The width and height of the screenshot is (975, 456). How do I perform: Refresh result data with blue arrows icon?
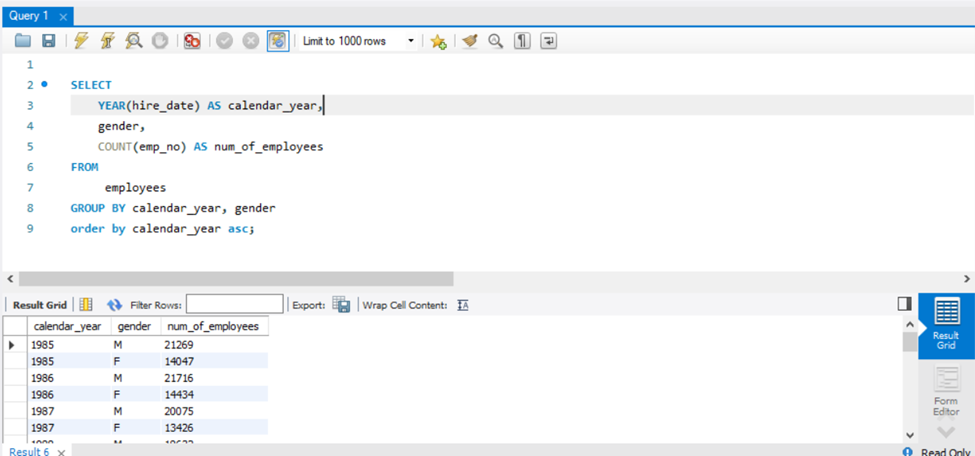click(x=114, y=305)
